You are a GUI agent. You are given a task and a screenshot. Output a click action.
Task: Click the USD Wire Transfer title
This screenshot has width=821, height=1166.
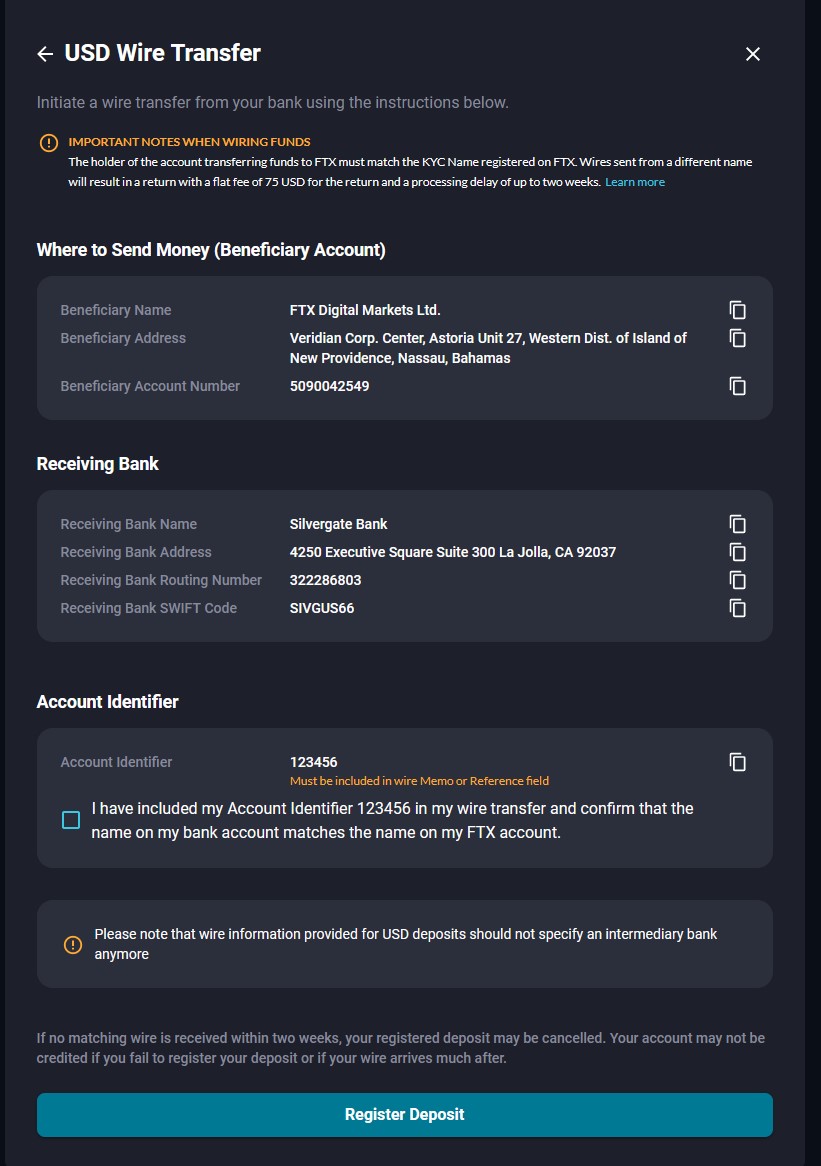pyautogui.click(x=163, y=53)
